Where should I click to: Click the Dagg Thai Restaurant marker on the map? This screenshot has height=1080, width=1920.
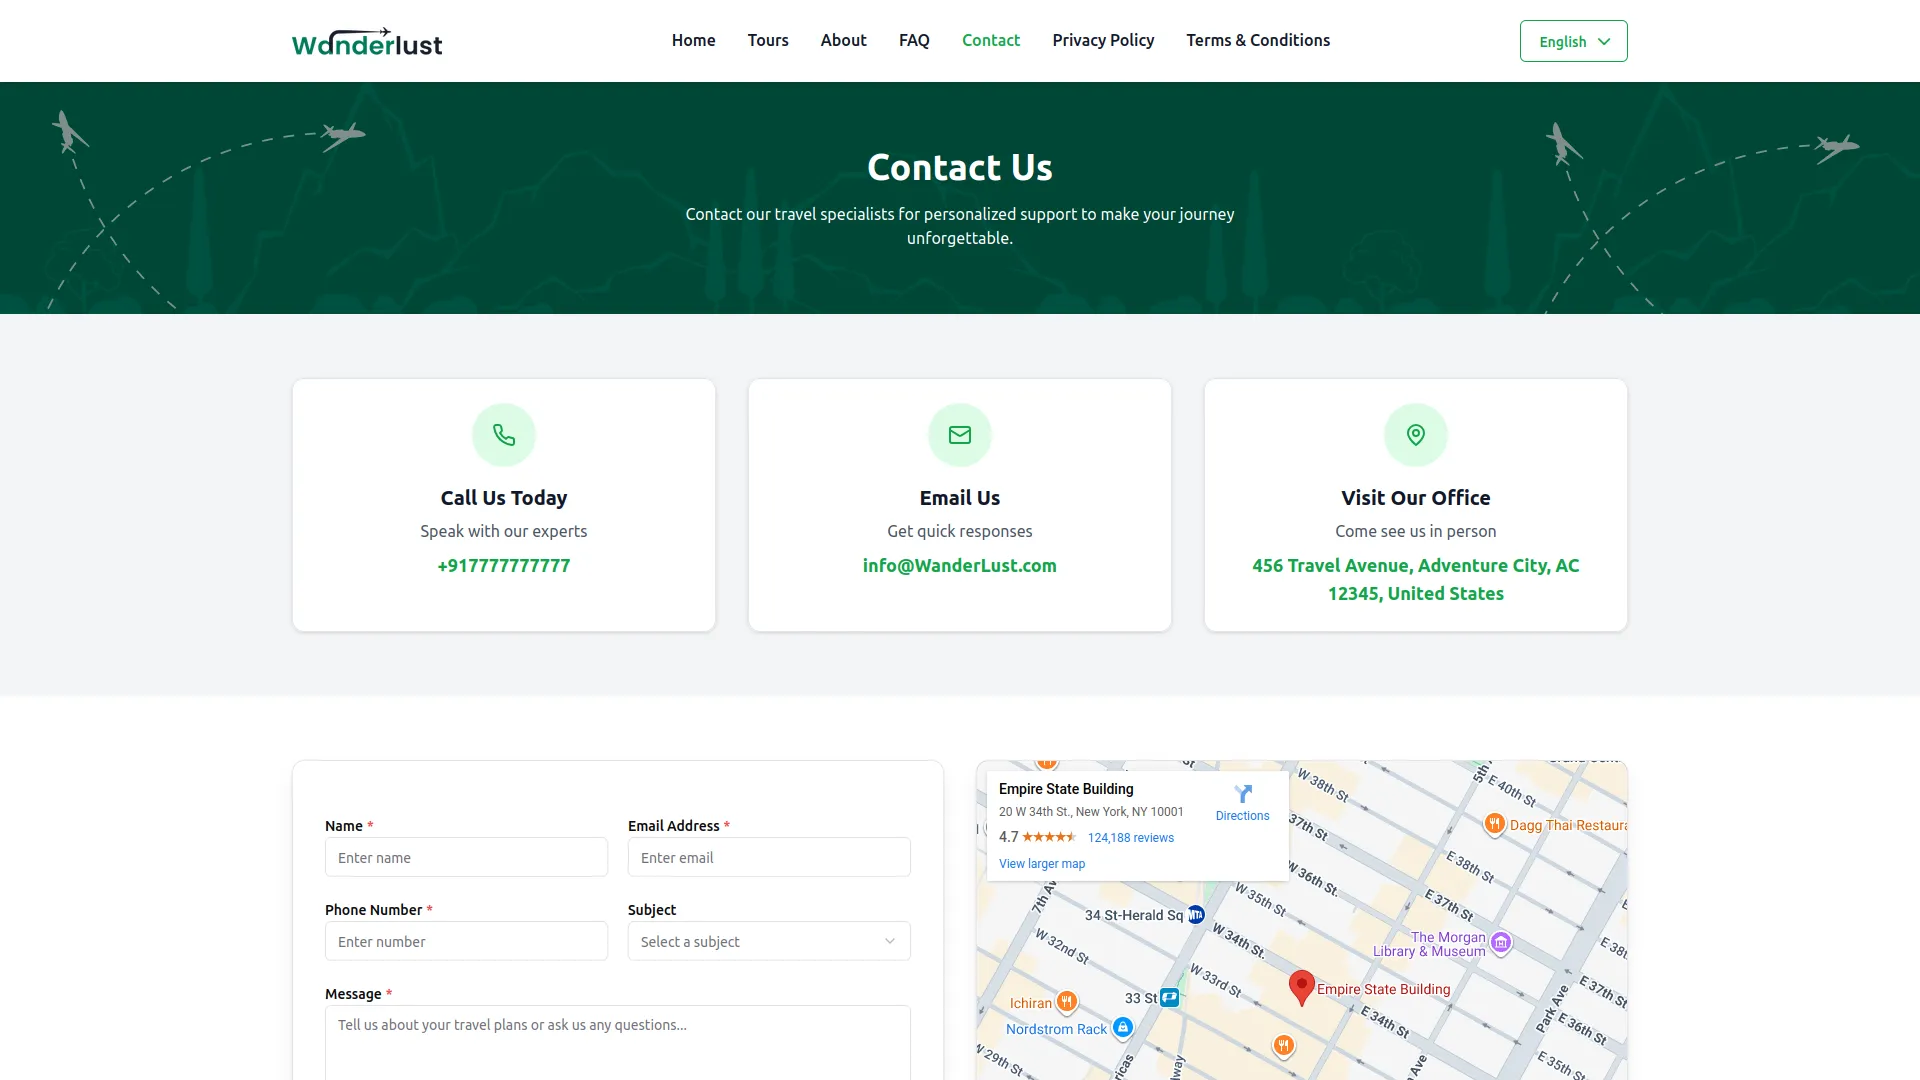click(1495, 824)
